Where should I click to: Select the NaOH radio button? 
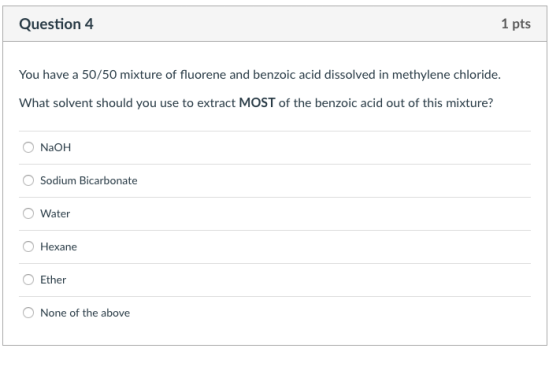coord(28,147)
